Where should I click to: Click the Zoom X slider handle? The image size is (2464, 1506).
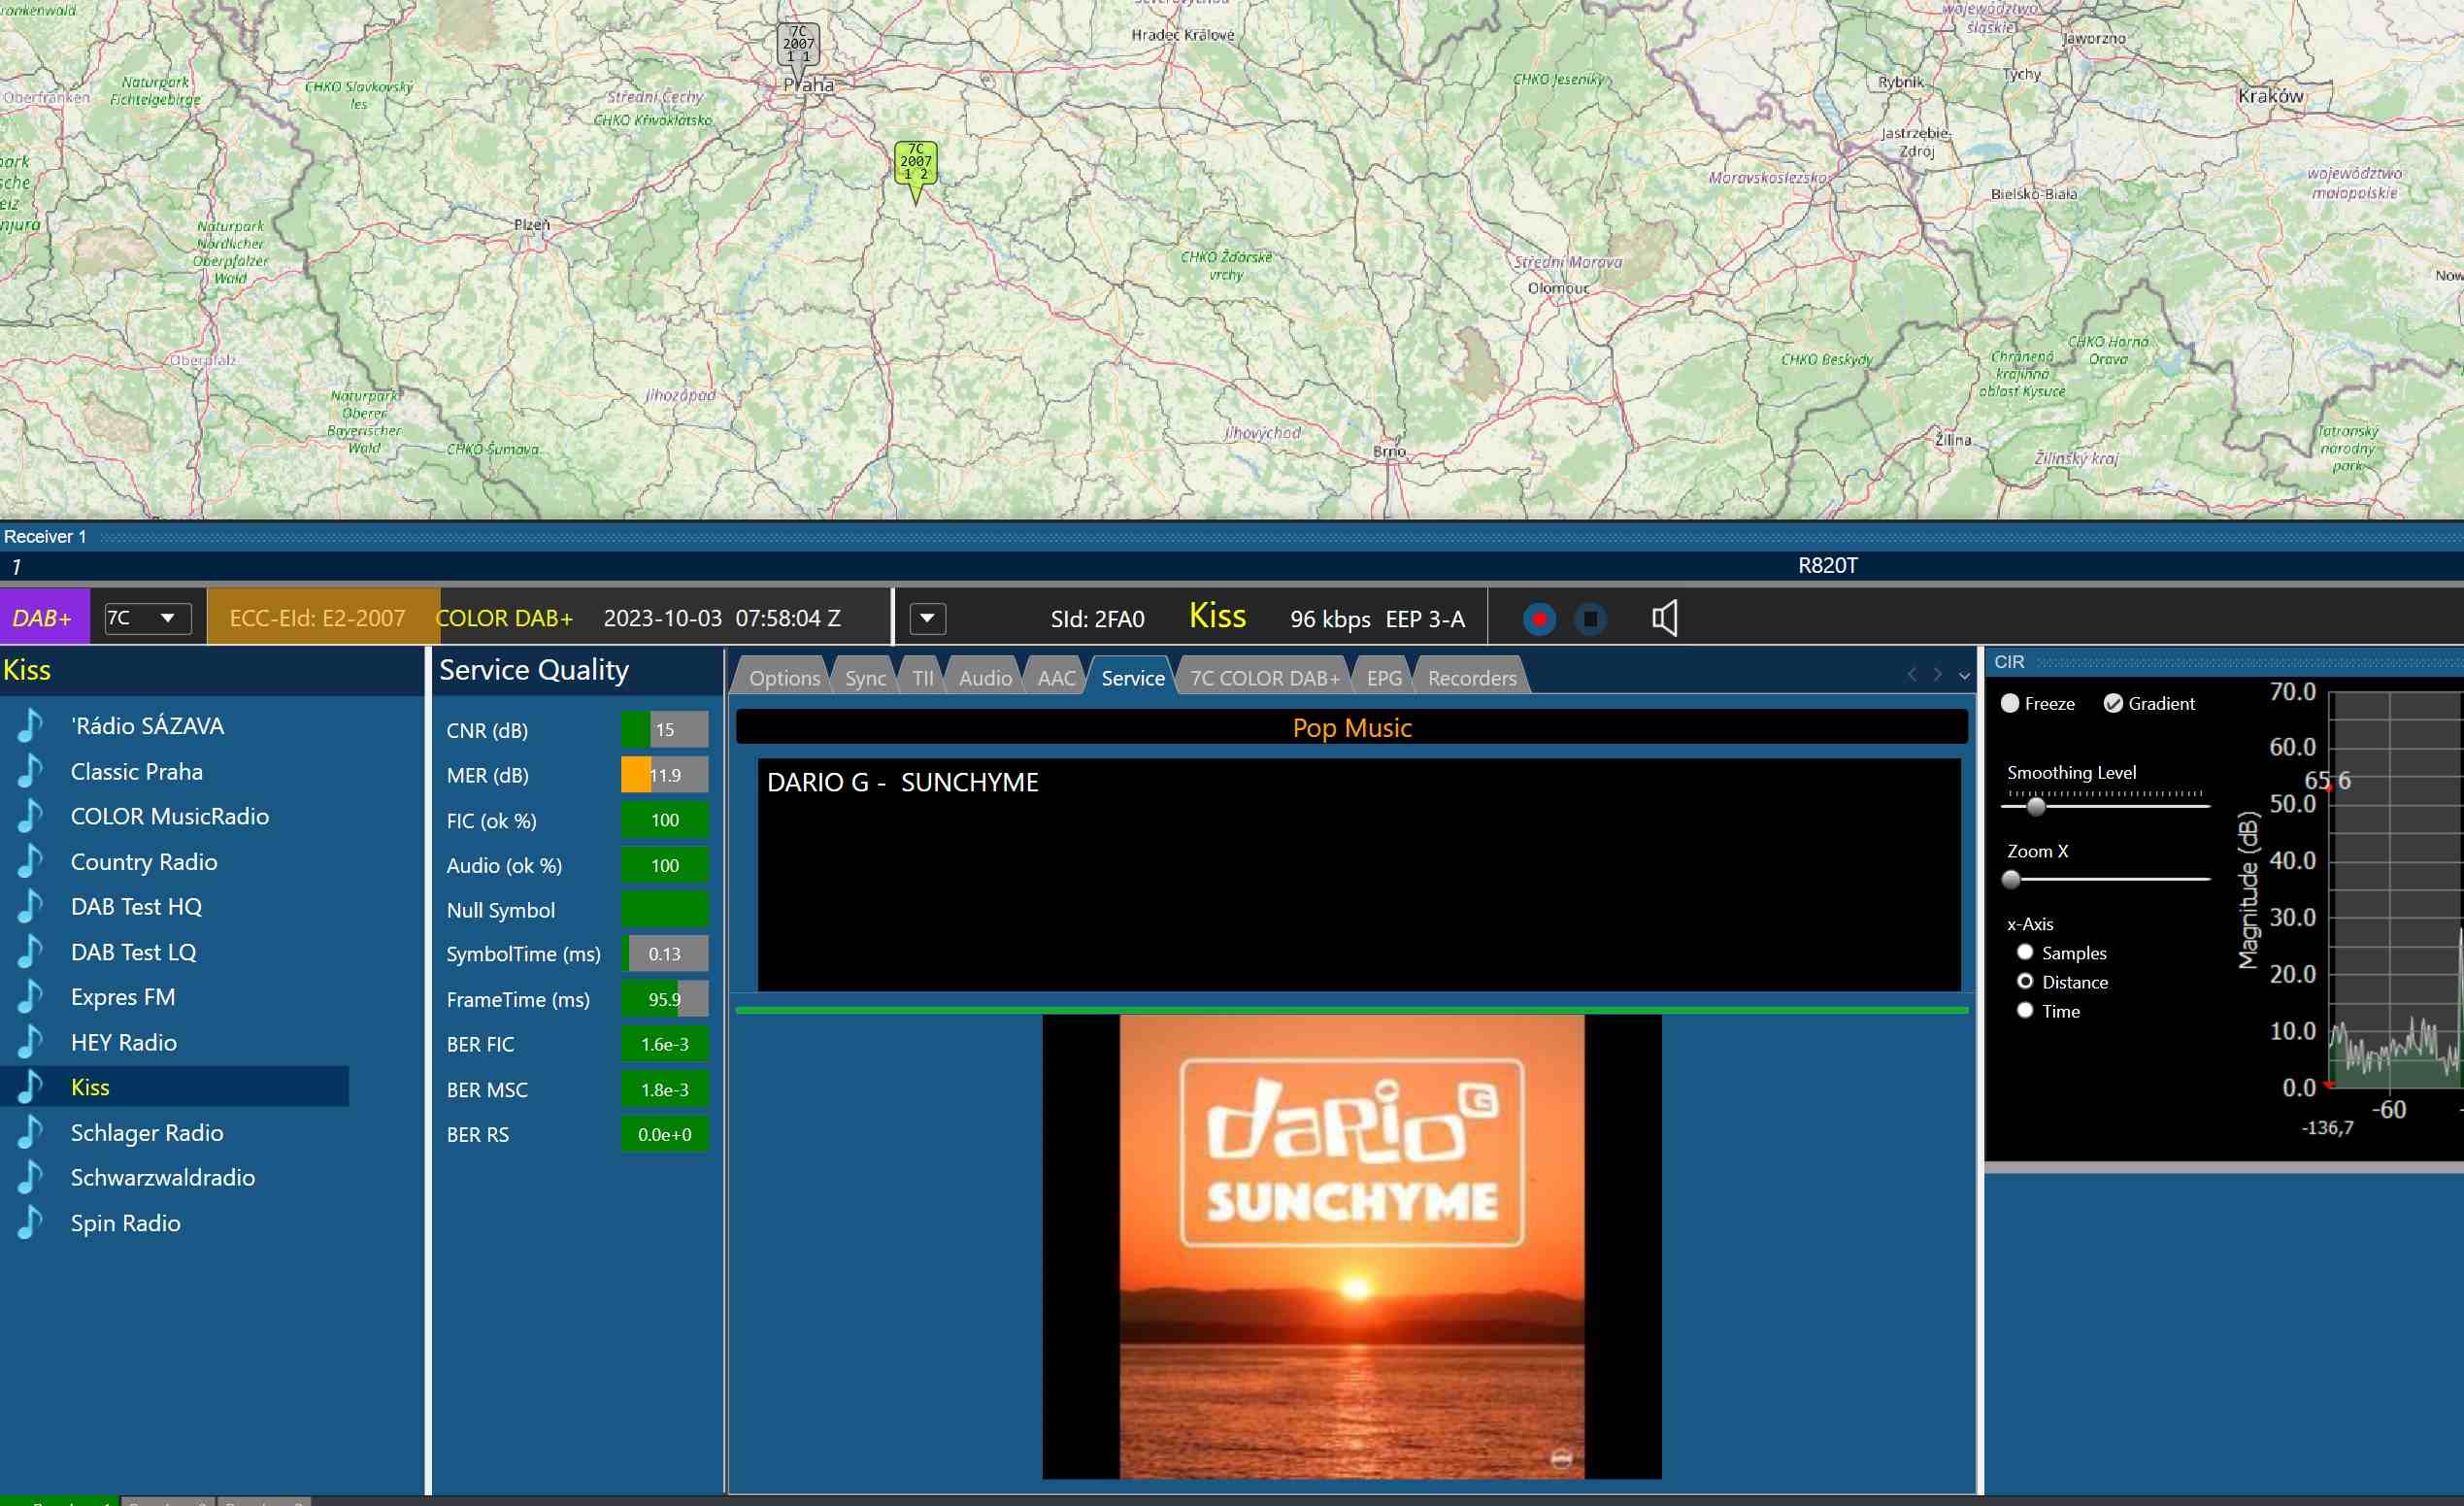[x=2011, y=879]
